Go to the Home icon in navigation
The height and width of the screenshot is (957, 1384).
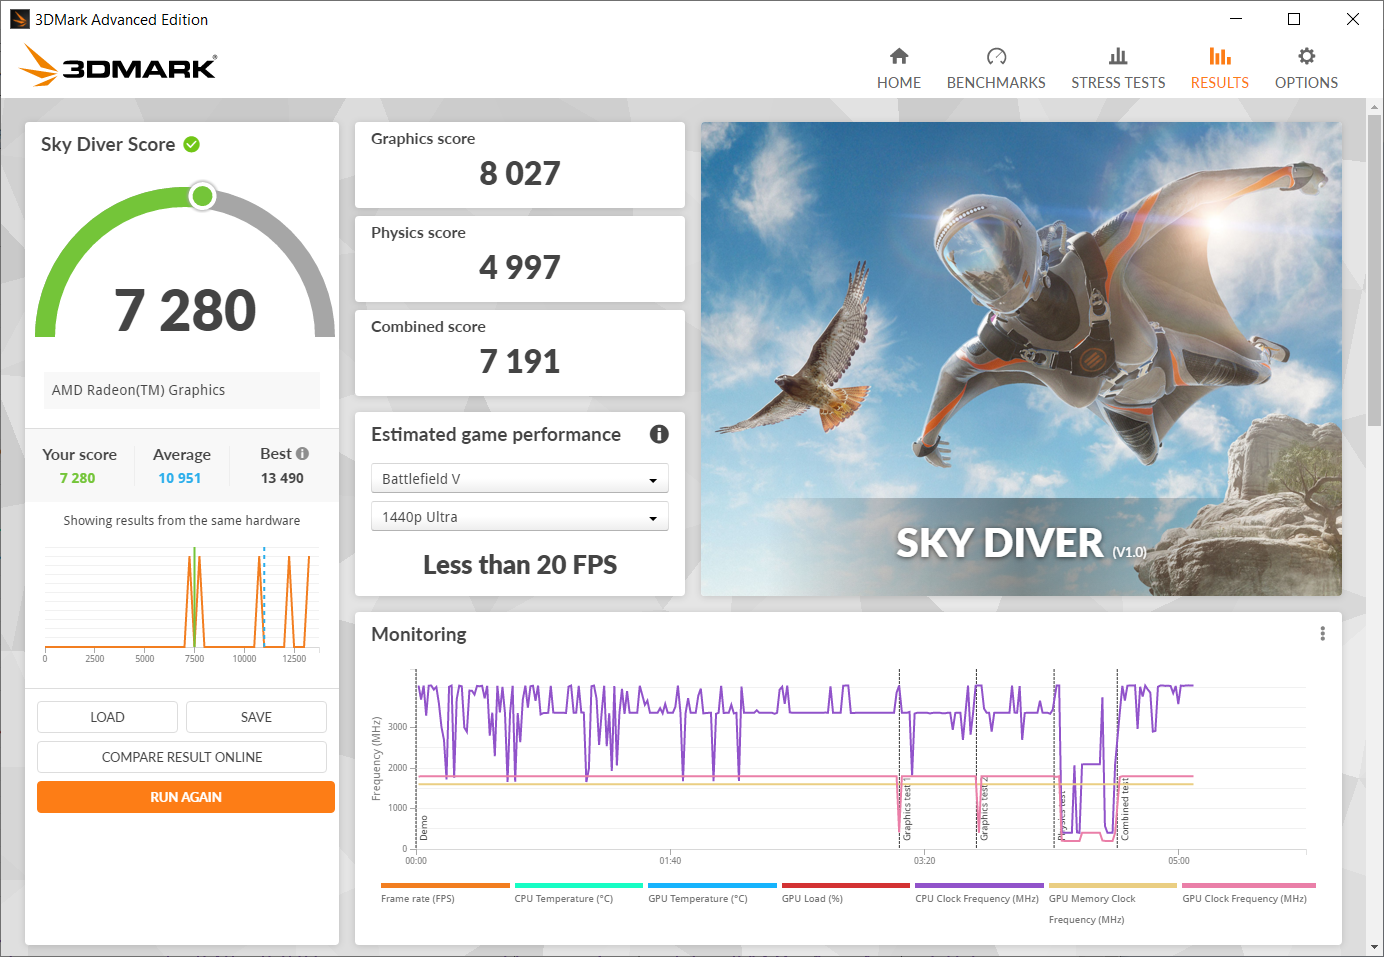(x=899, y=56)
